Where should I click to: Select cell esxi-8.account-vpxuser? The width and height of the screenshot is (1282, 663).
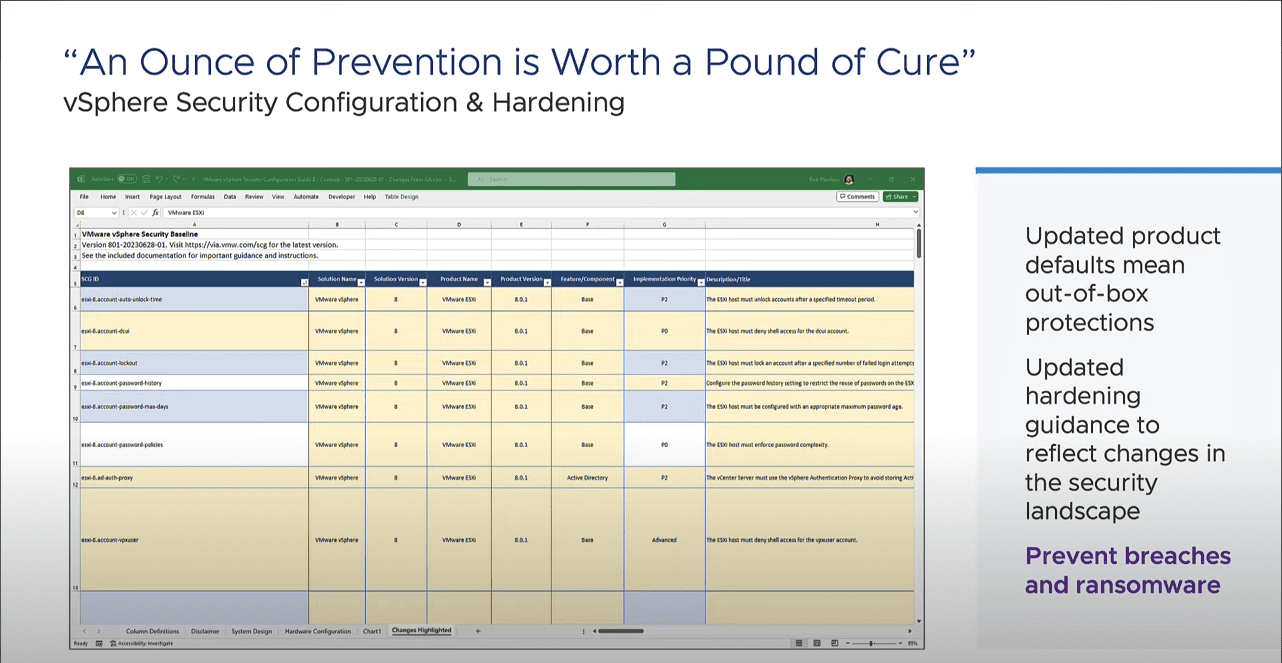194,539
